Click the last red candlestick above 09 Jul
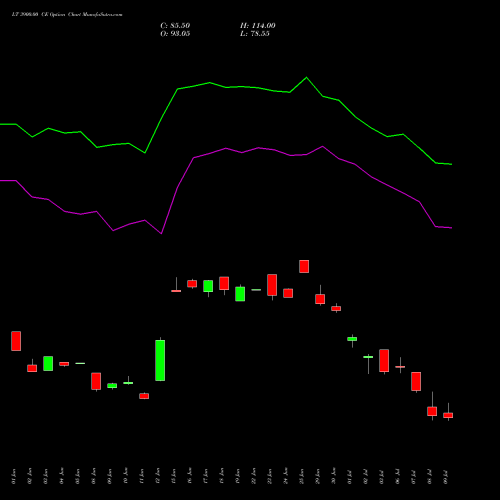Viewport: 500px width, 500px height. coord(448,415)
